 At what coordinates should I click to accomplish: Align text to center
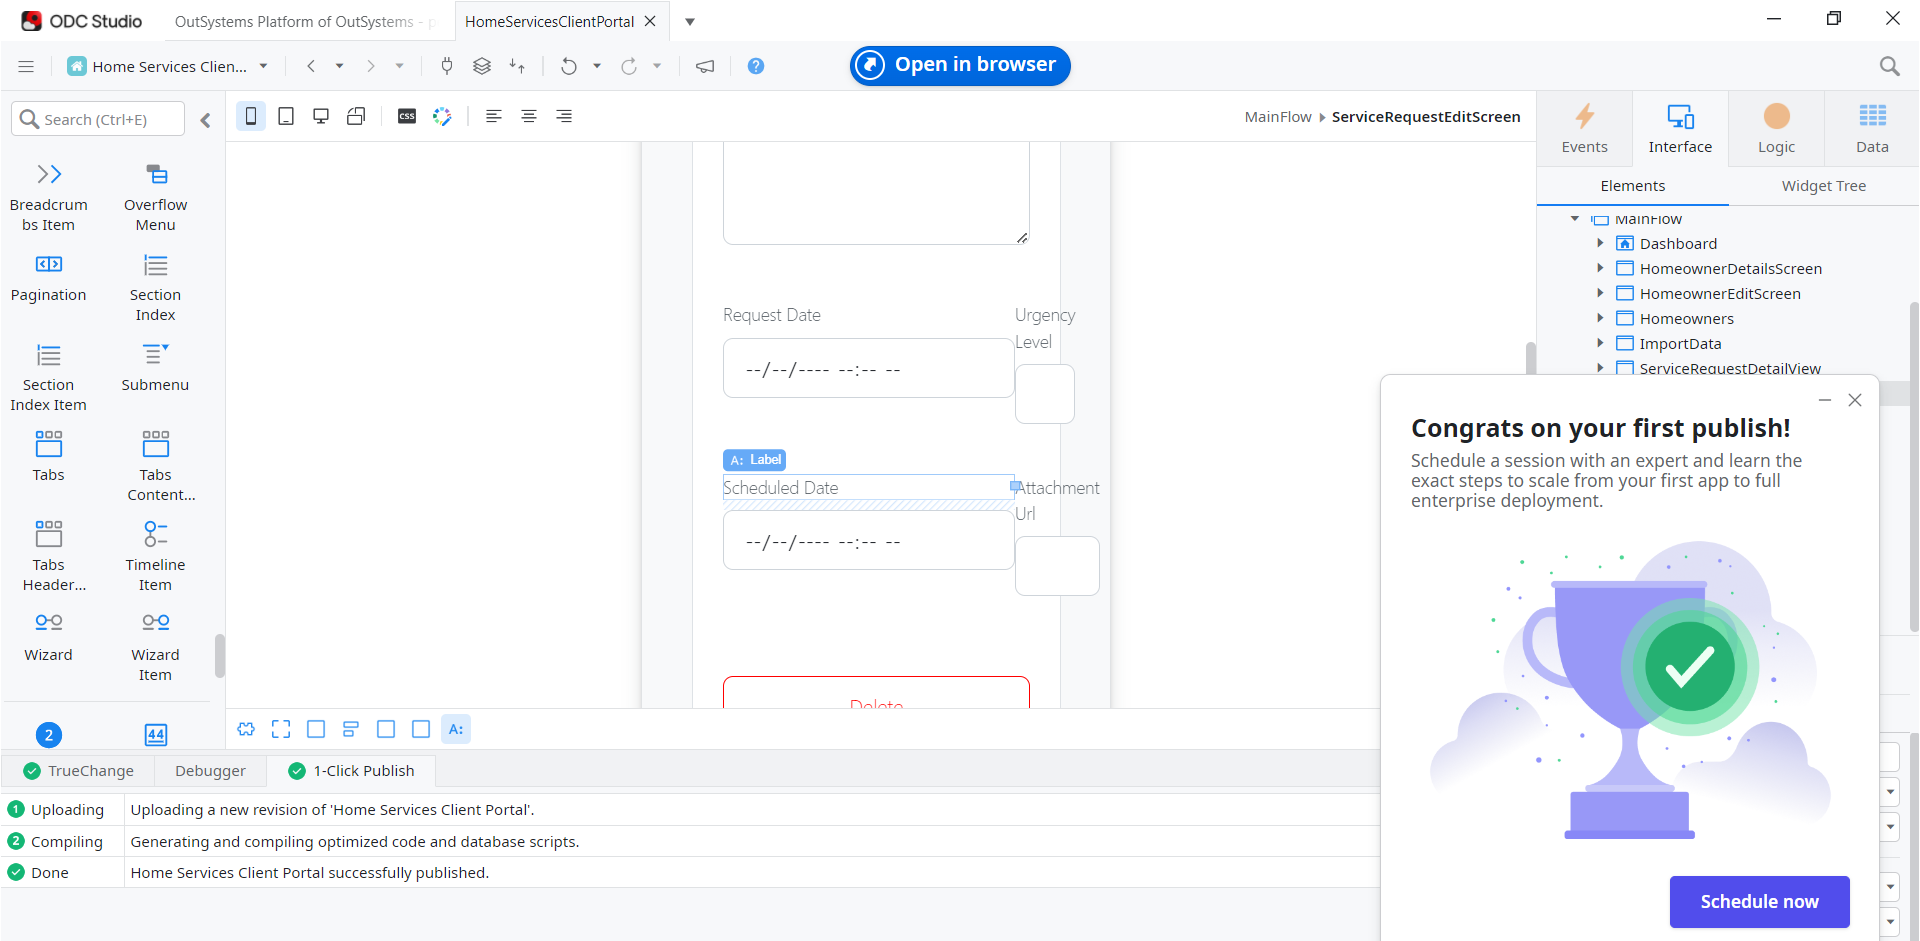point(529,116)
